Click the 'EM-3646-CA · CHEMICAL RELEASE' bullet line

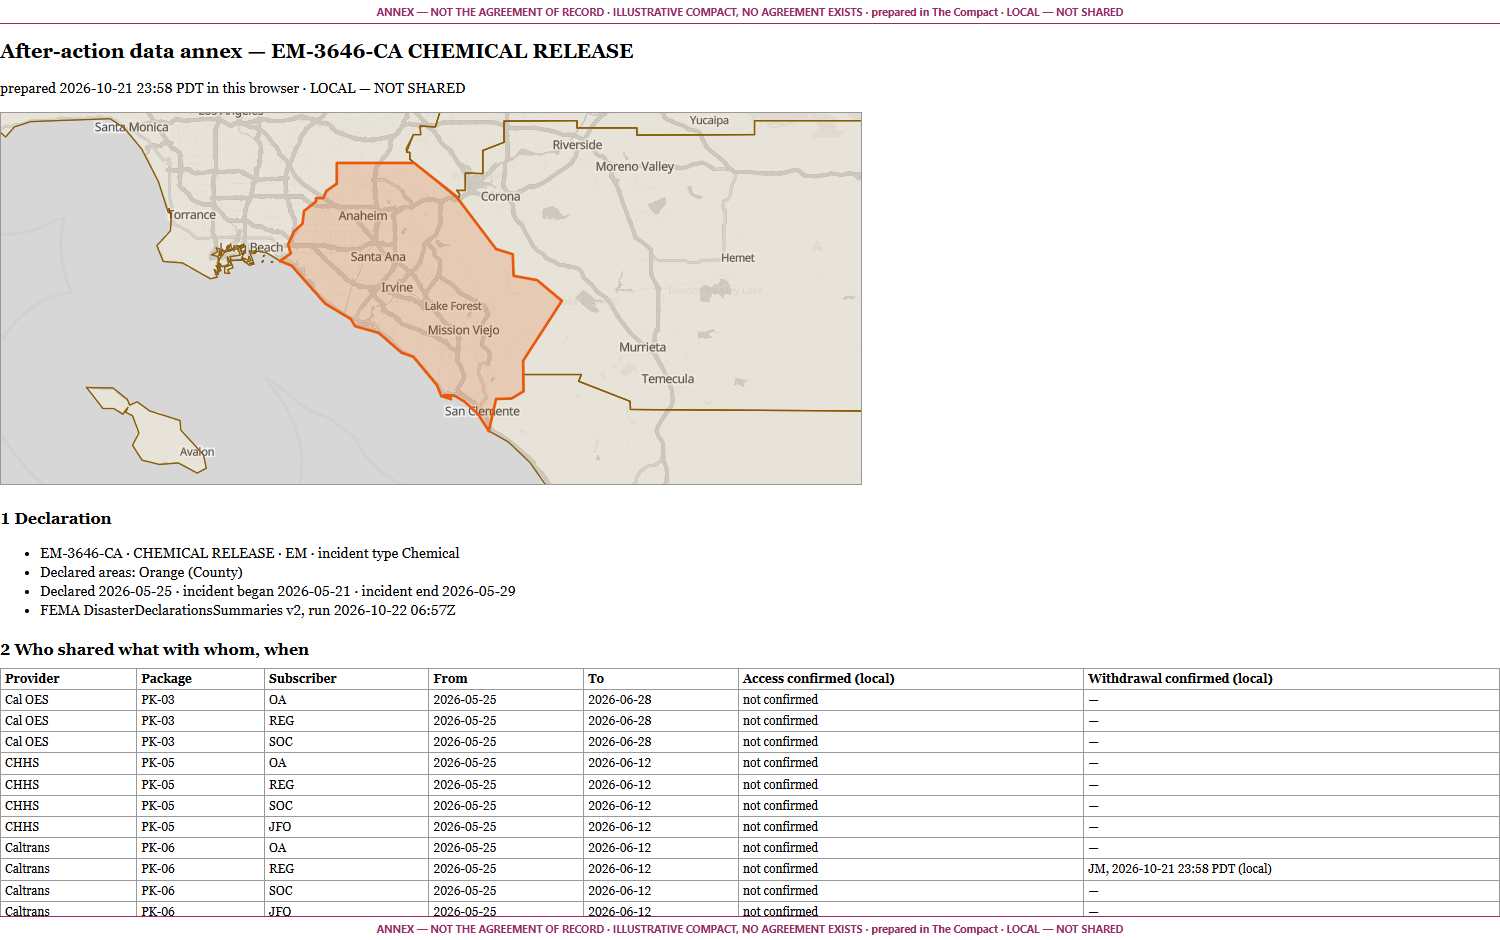tap(250, 553)
